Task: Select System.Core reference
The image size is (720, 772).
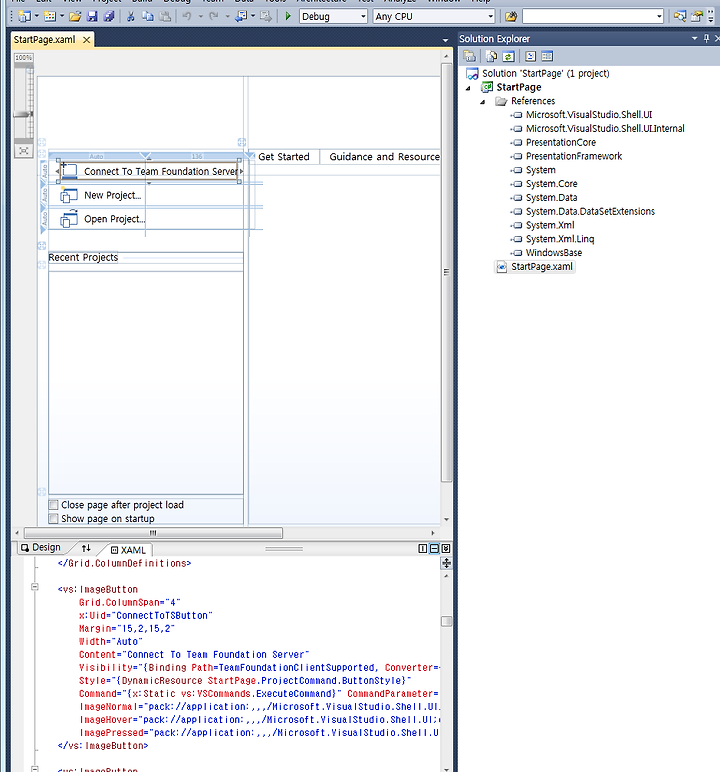Action: pyautogui.click(x=551, y=184)
